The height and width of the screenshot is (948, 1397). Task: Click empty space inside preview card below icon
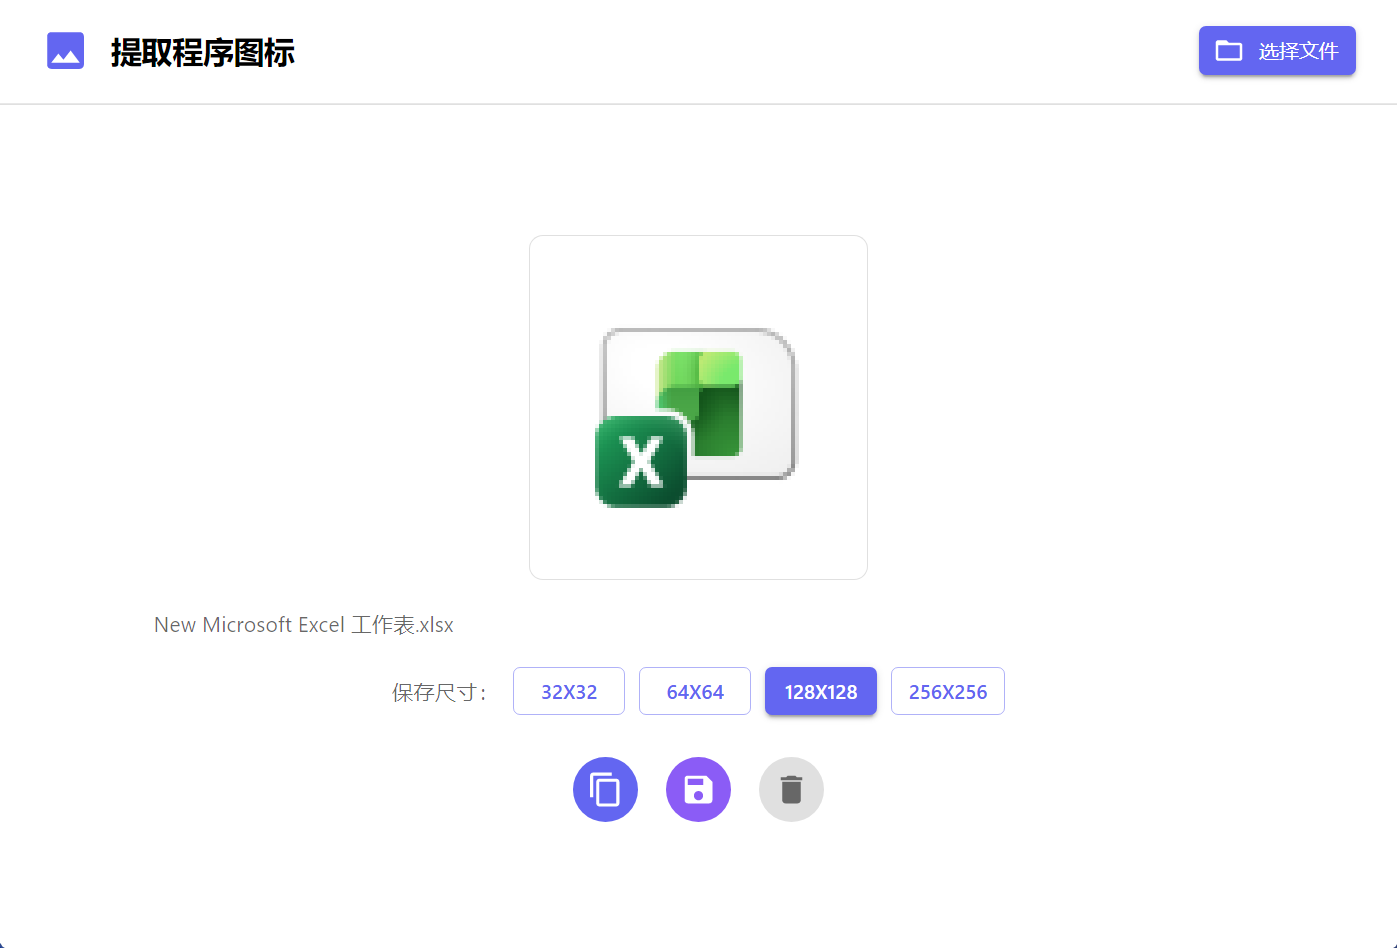pos(698,545)
